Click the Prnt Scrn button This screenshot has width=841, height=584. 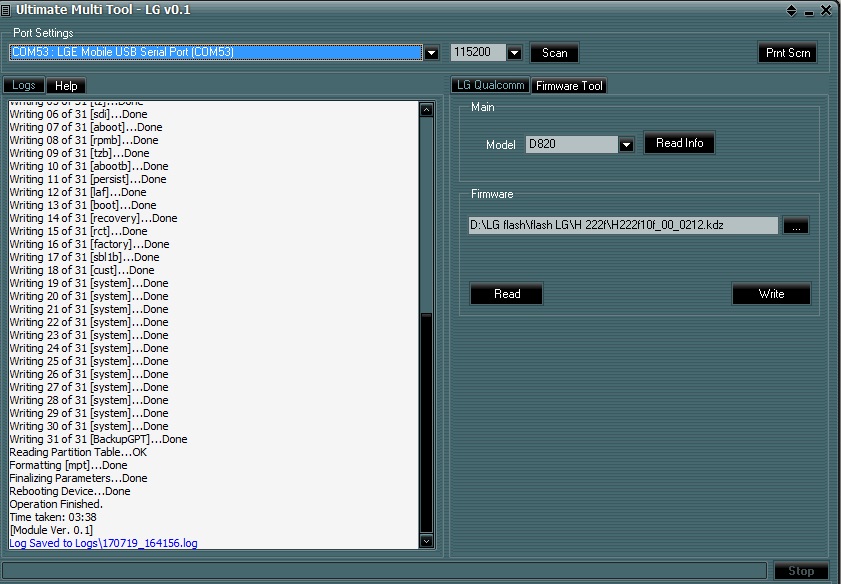(x=787, y=53)
